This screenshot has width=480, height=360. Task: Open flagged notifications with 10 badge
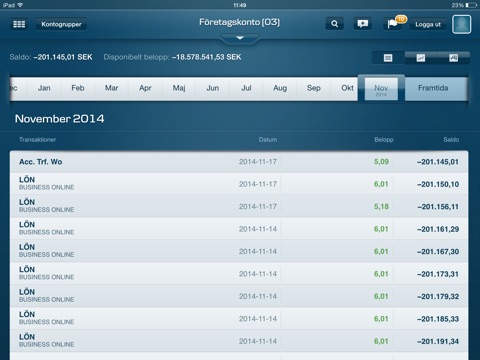pos(394,24)
